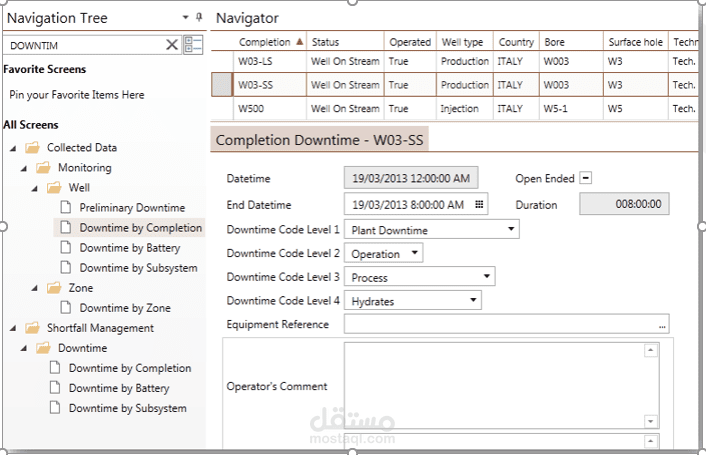The image size is (706, 455).
Task: Click the Collected Data folder icon
Action: click(32, 148)
